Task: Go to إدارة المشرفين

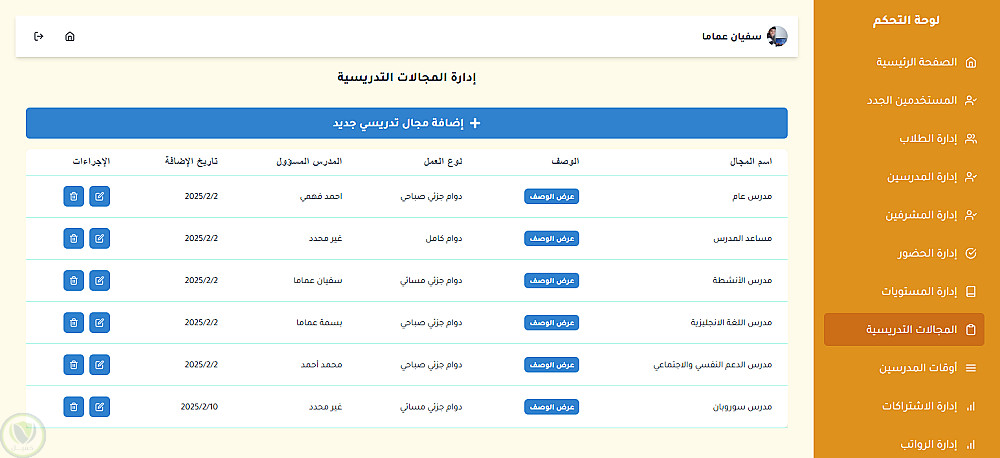Action: [904, 216]
